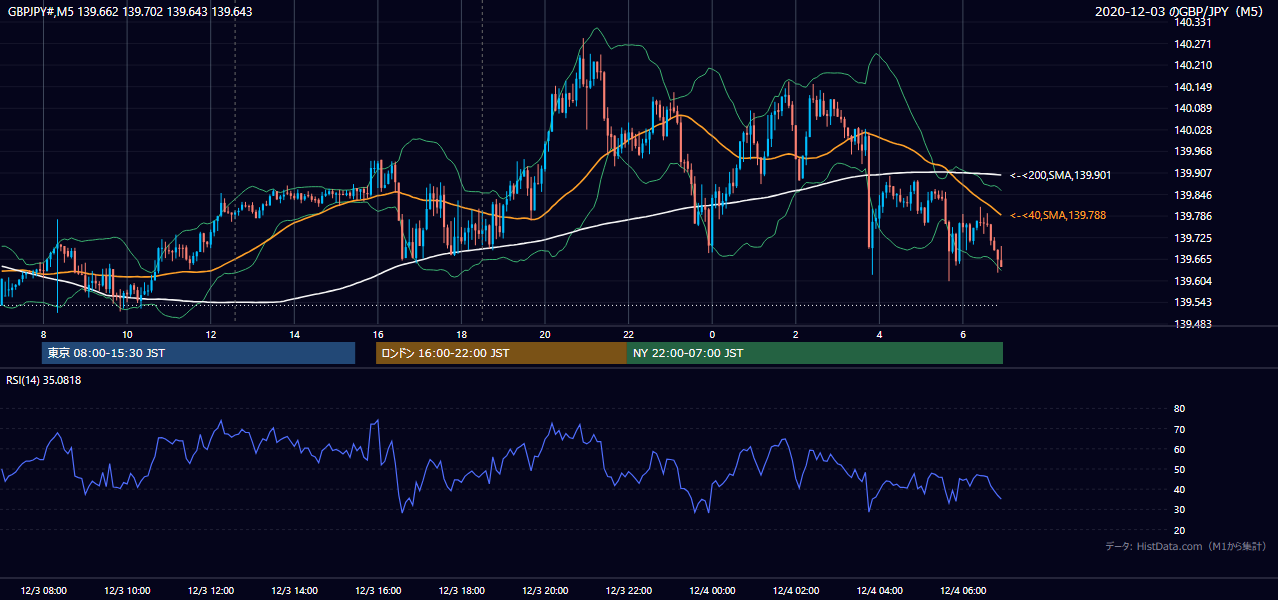Click hour tick 10 under the price chart
Image resolution: width=1278 pixels, height=600 pixels.
[127, 334]
